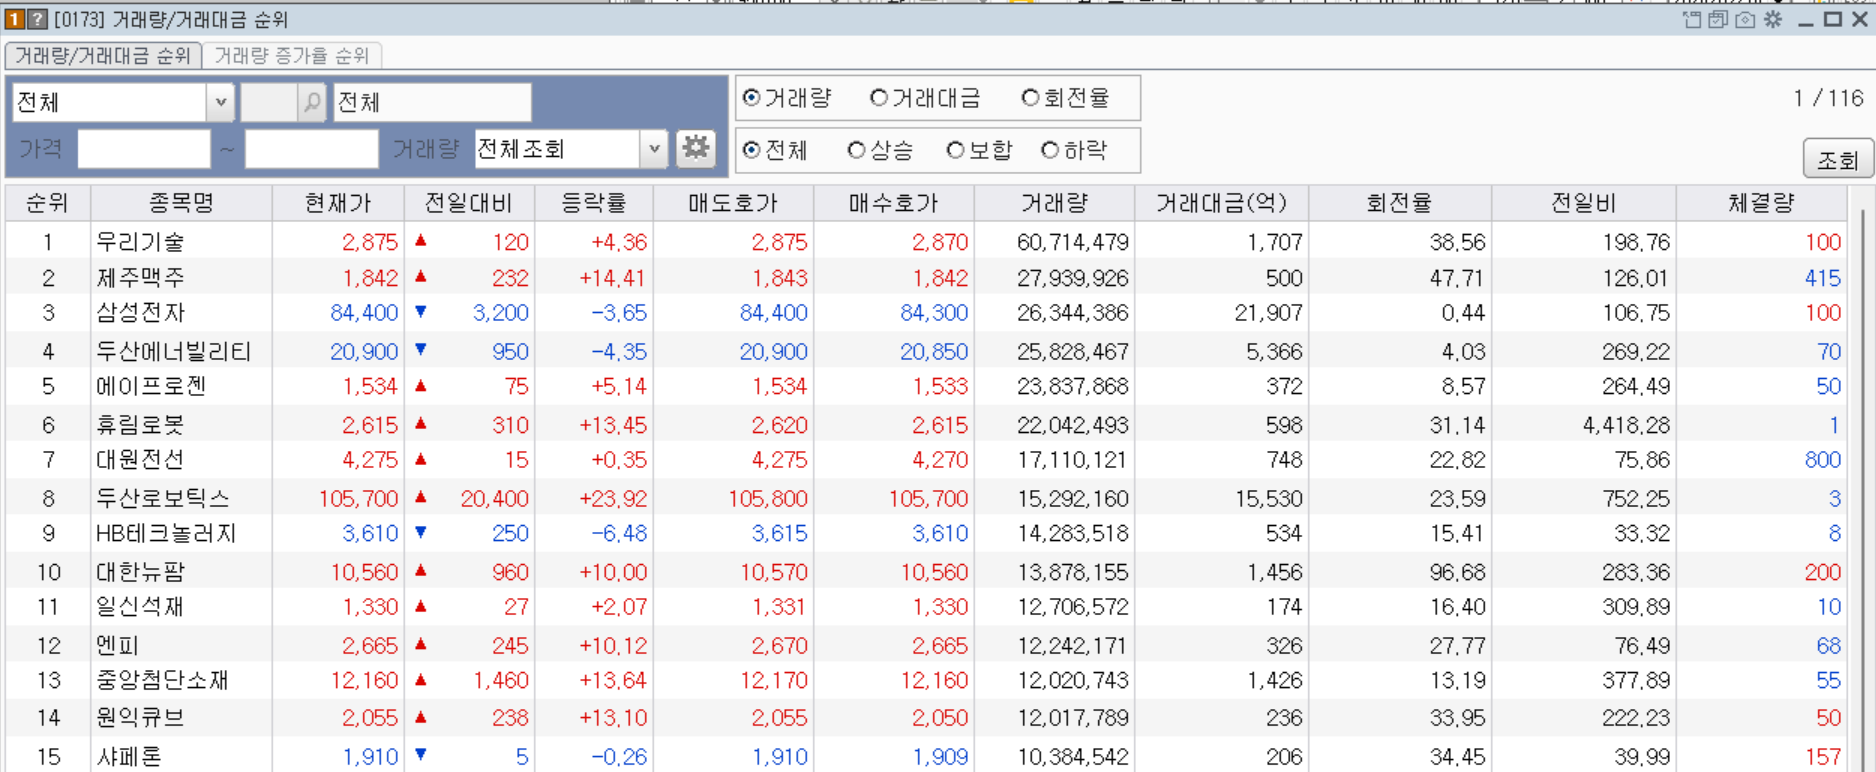Select the 회전율 radio button
The width and height of the screenshot is (1876, 772).
[x=1066, y=98]
